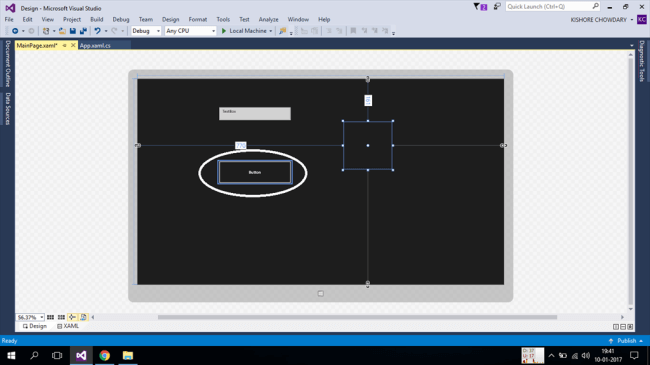
Task: Open the Action Center notification icon
Action: click(x=634, y=355)
